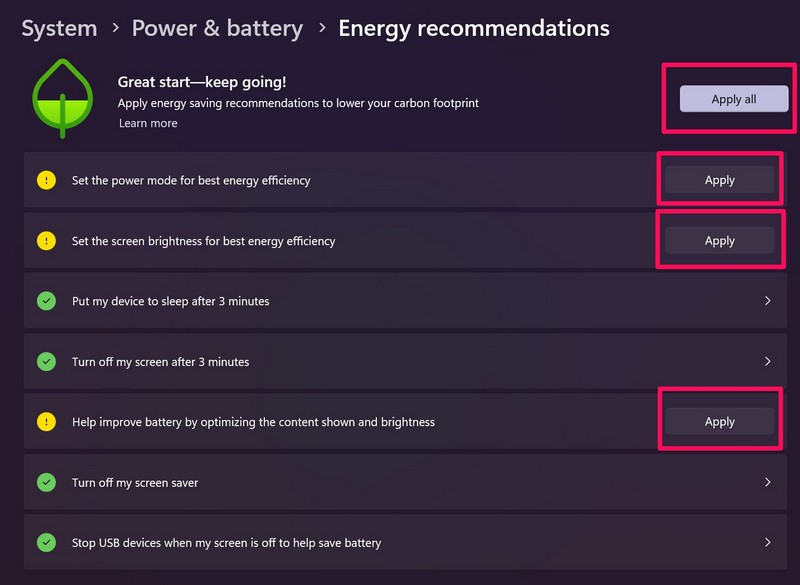The image size is (800, 585).
Task: Click yellow warning icon beside power mode
Action: pos(46,181)
